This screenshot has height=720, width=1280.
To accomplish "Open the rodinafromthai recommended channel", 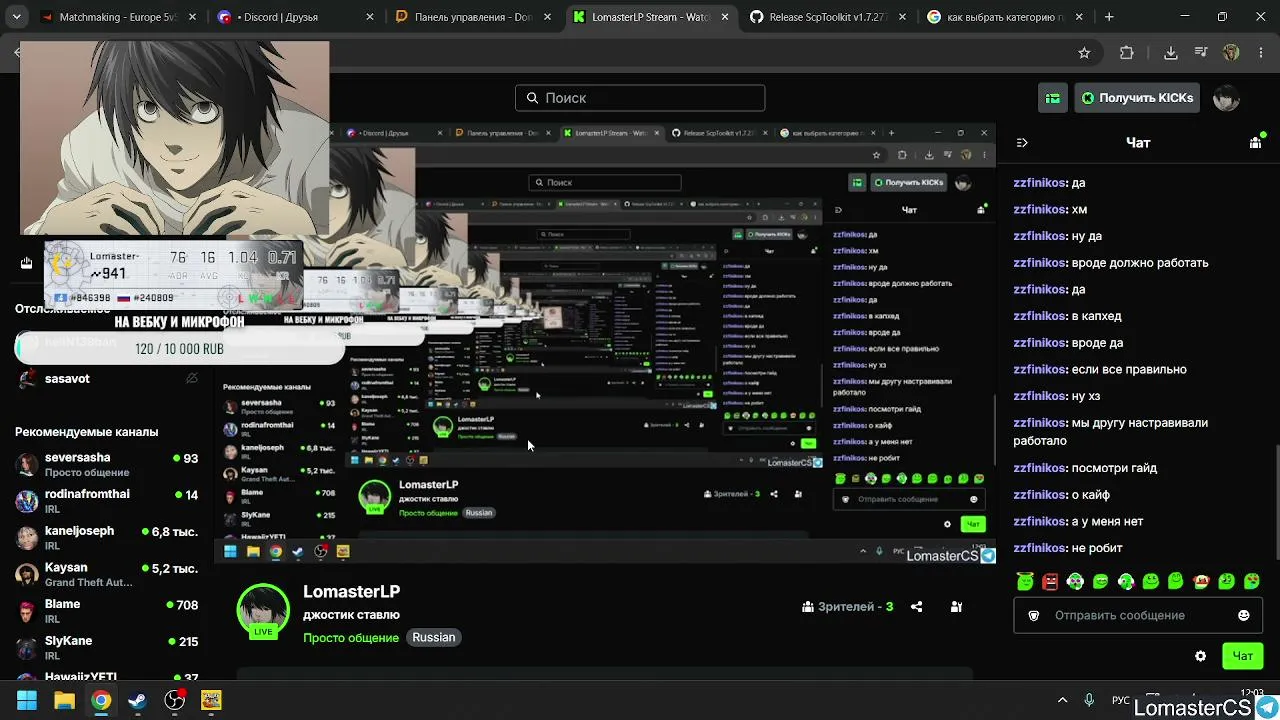I will pos(107,501).
